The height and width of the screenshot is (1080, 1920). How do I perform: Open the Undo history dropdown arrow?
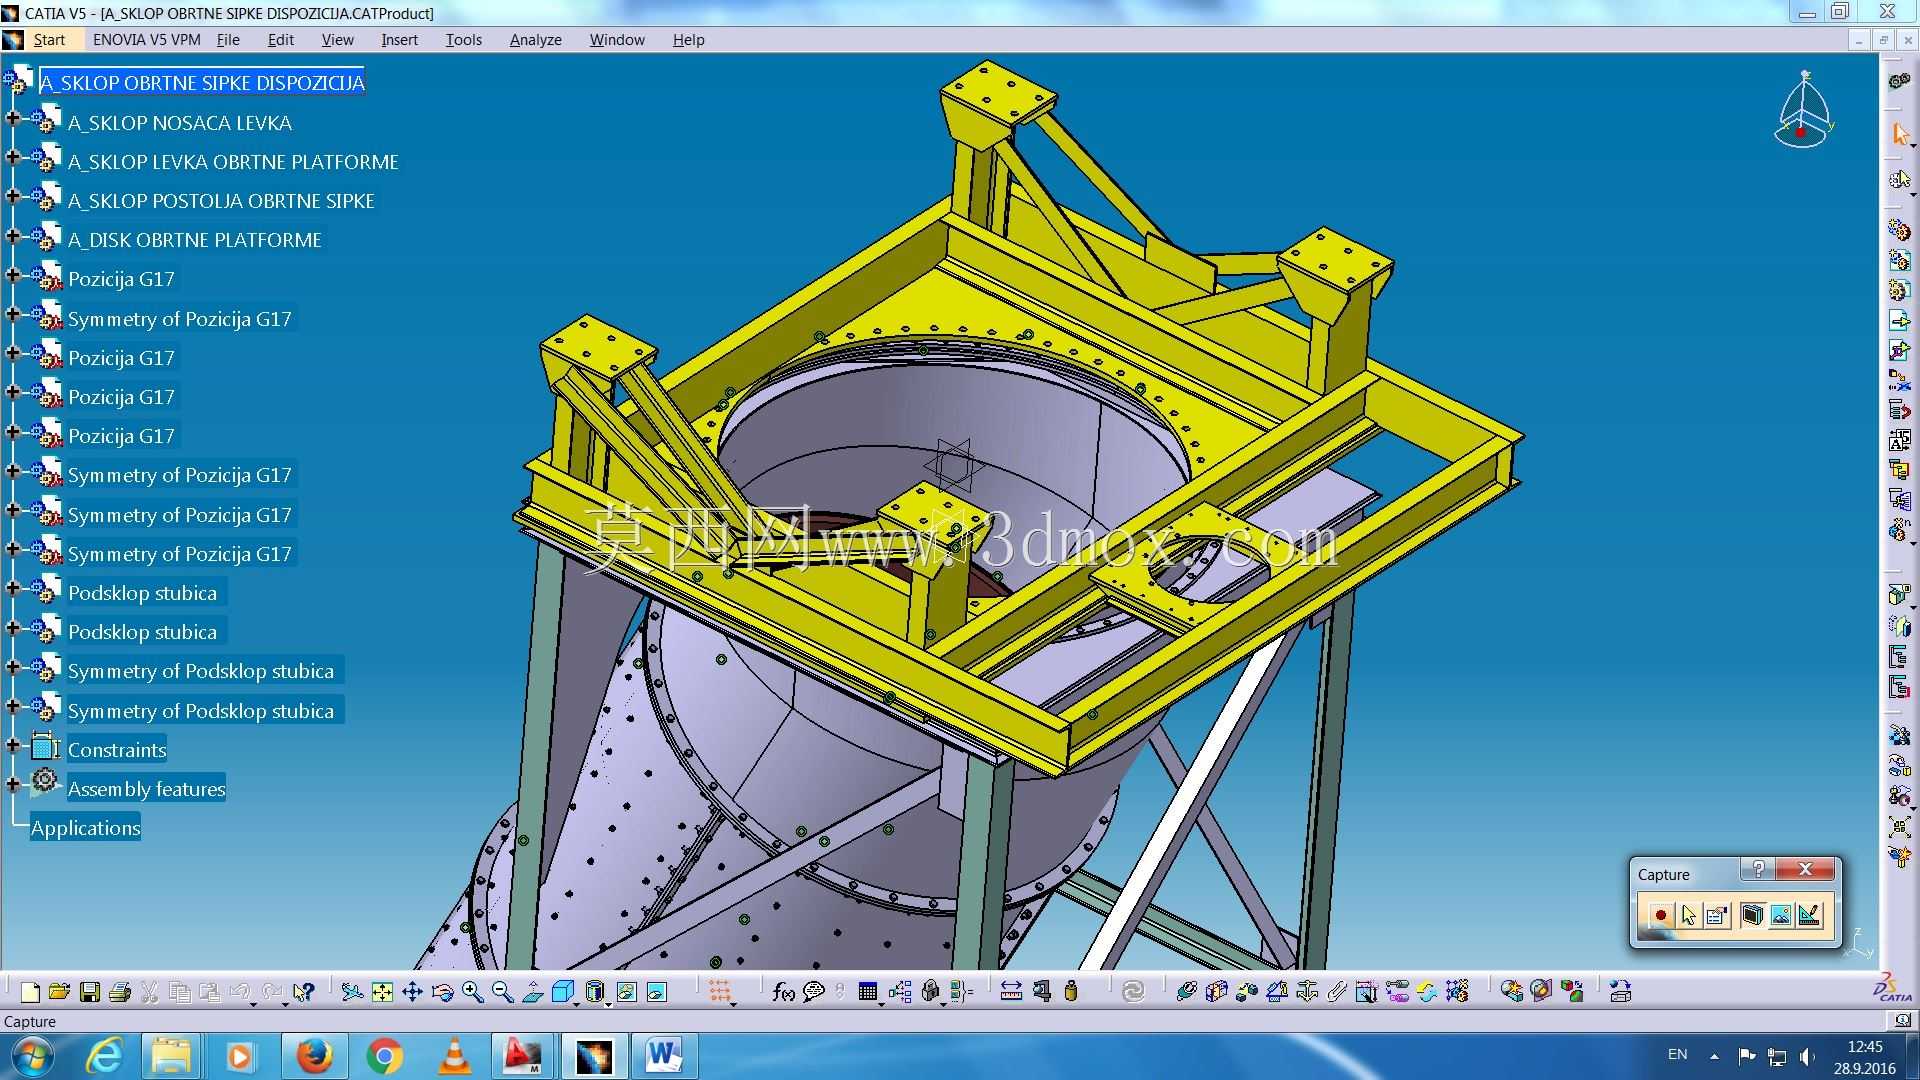[253, 1003]
